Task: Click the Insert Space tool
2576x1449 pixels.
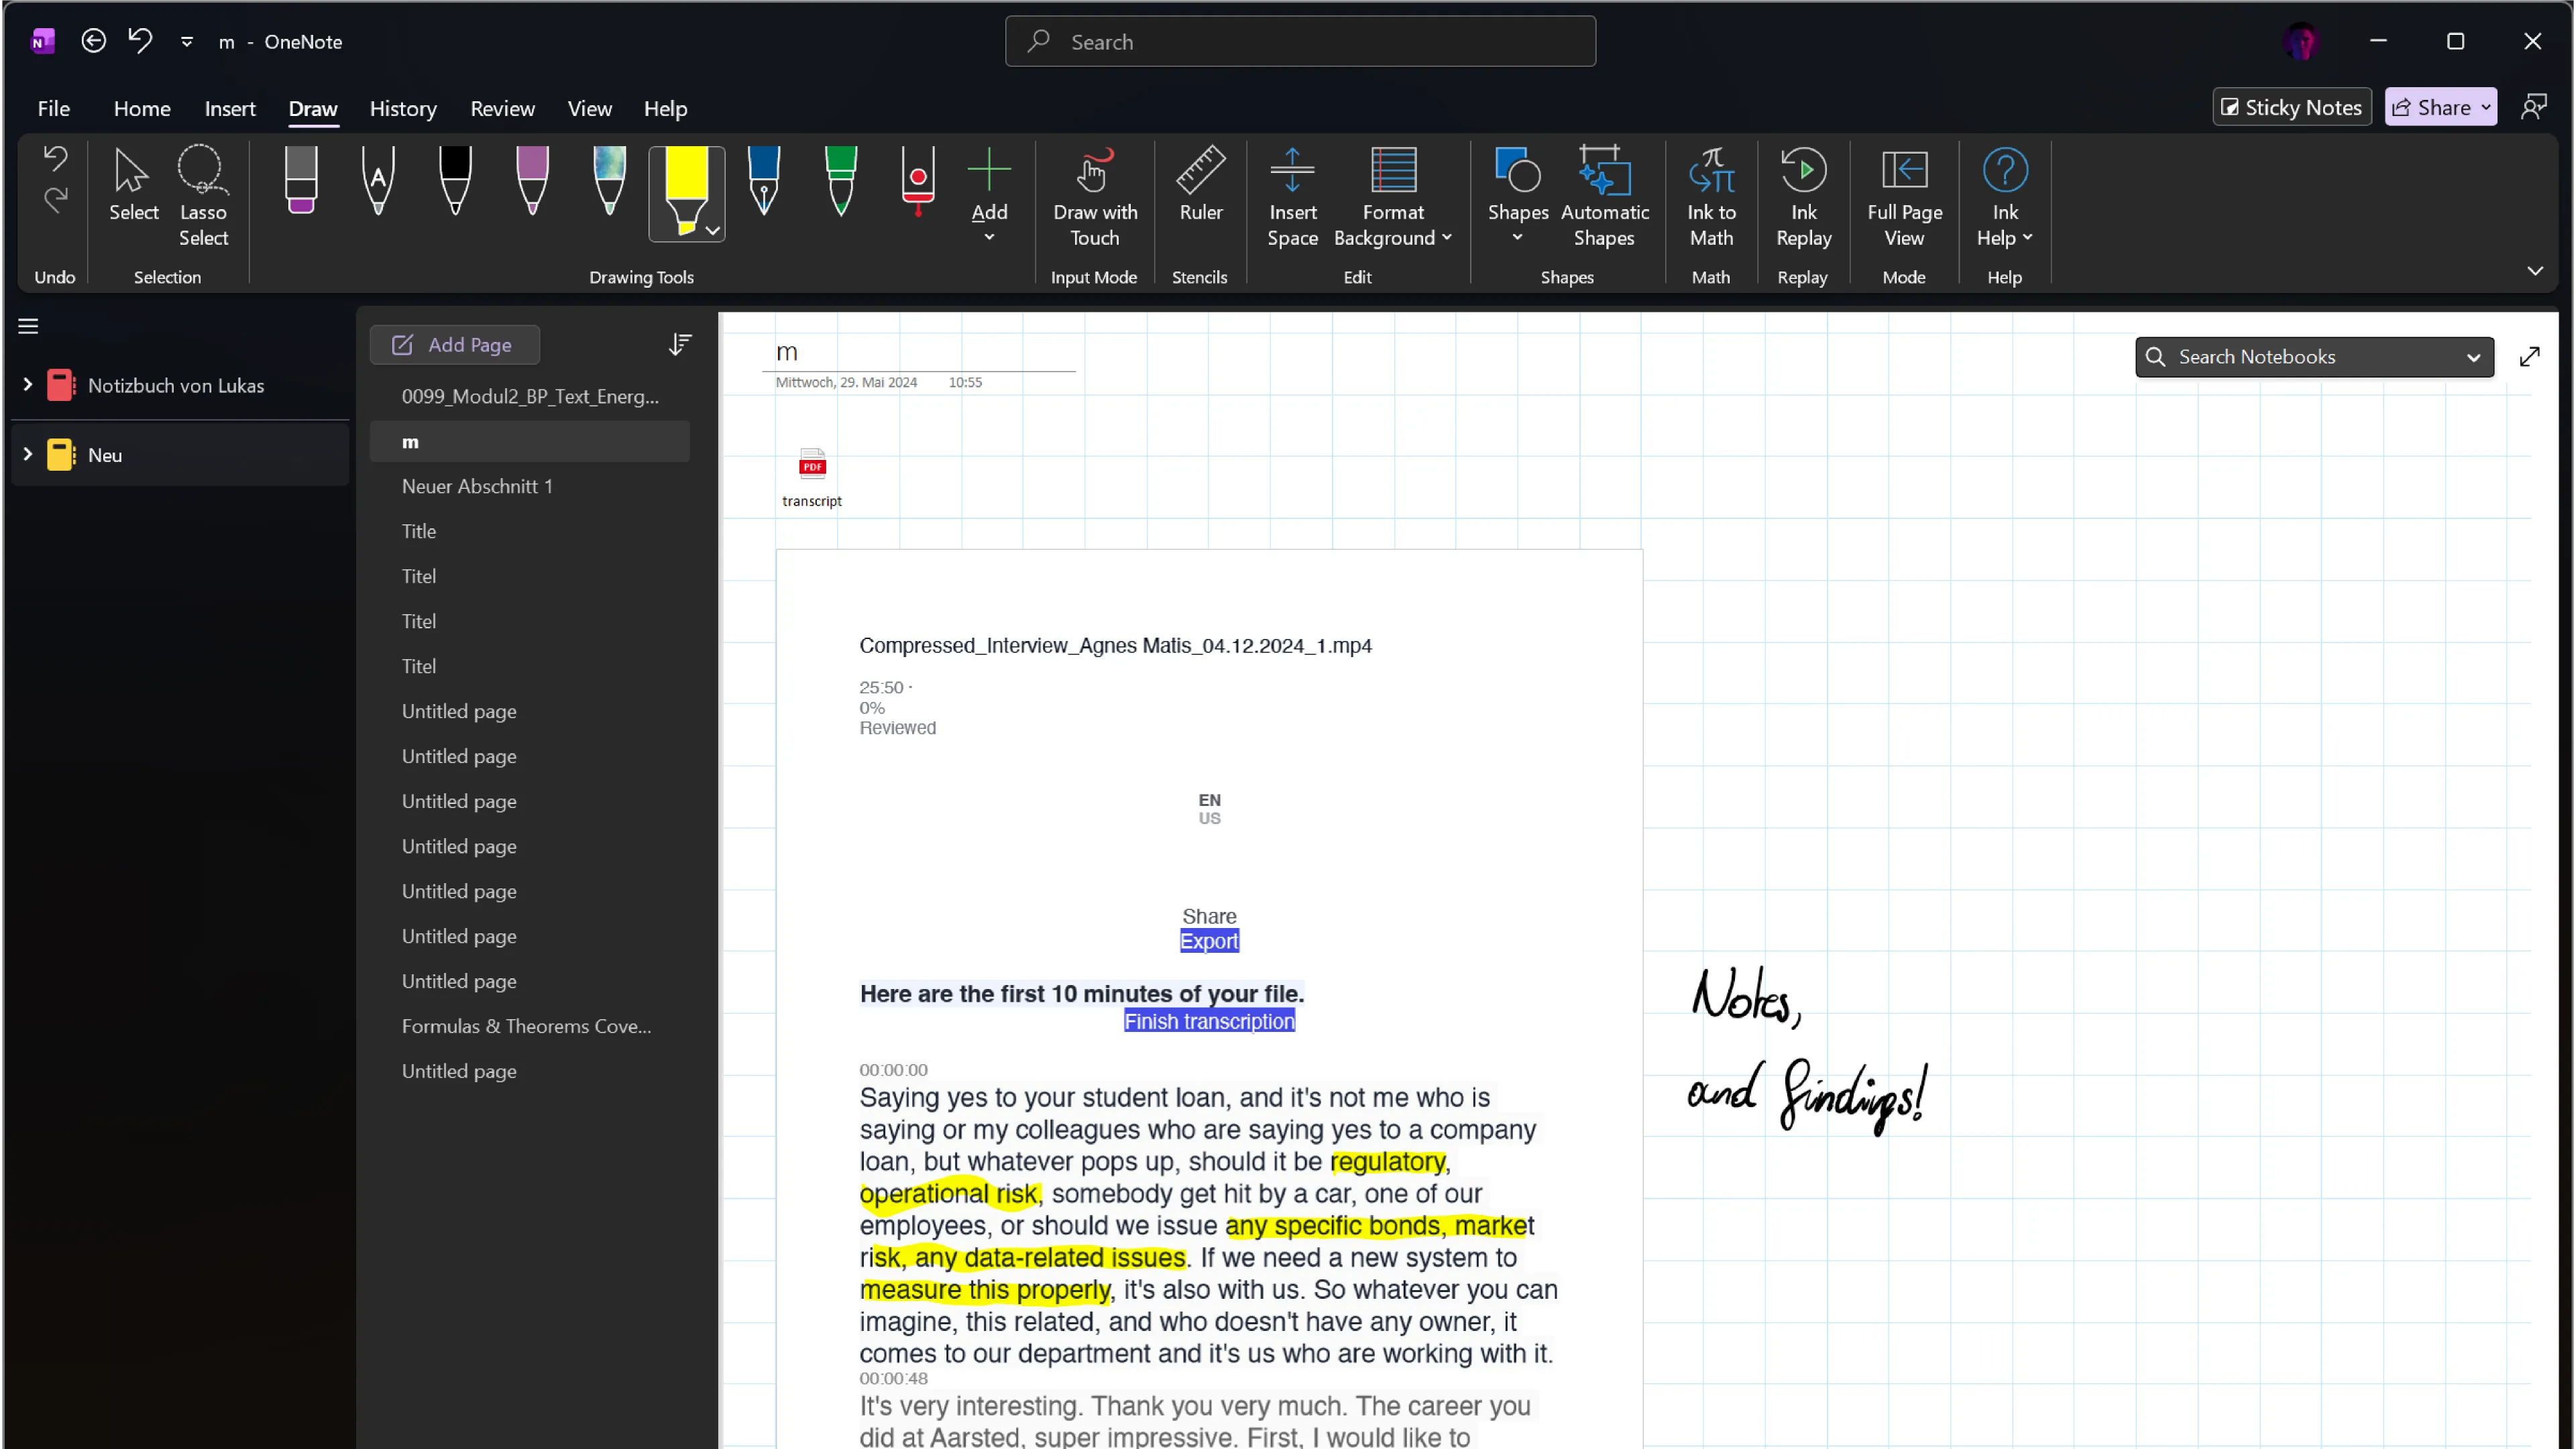Action: (1292, 196)
